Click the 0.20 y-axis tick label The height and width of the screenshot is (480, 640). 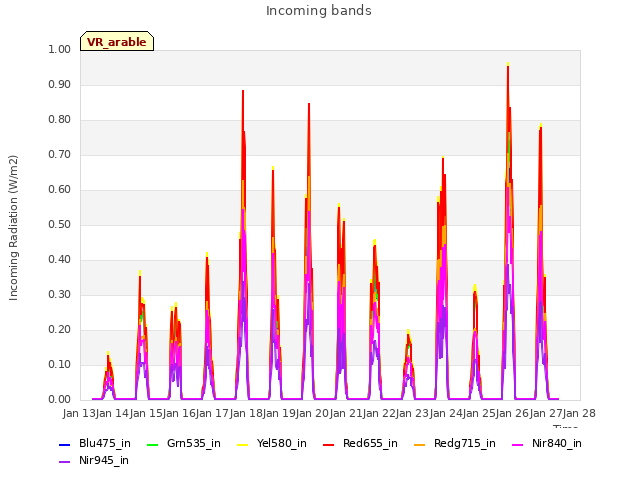59,329
